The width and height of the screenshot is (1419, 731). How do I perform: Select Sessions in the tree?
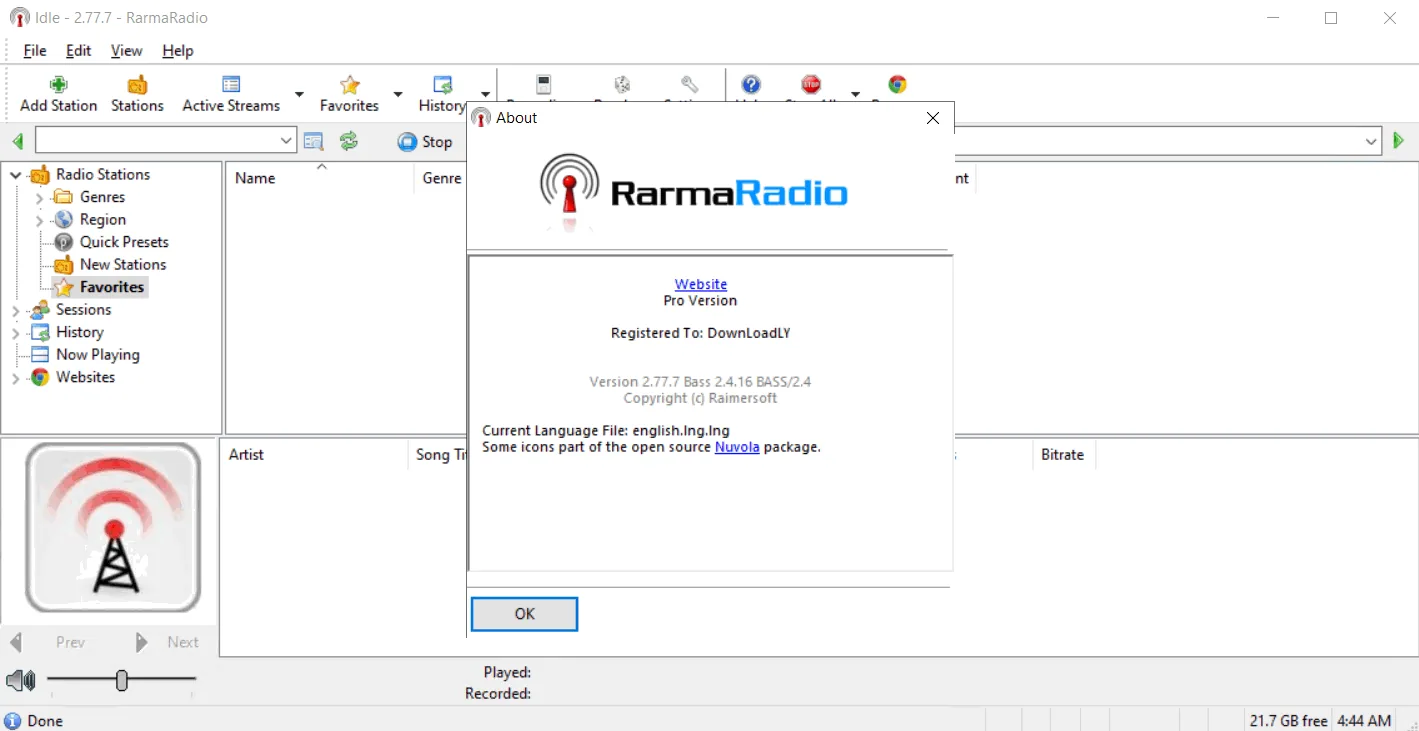tap(83, 310)
